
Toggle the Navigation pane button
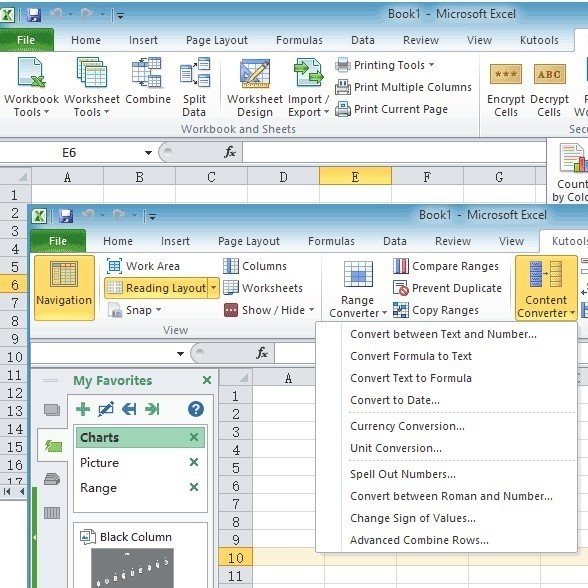(64, 288)
